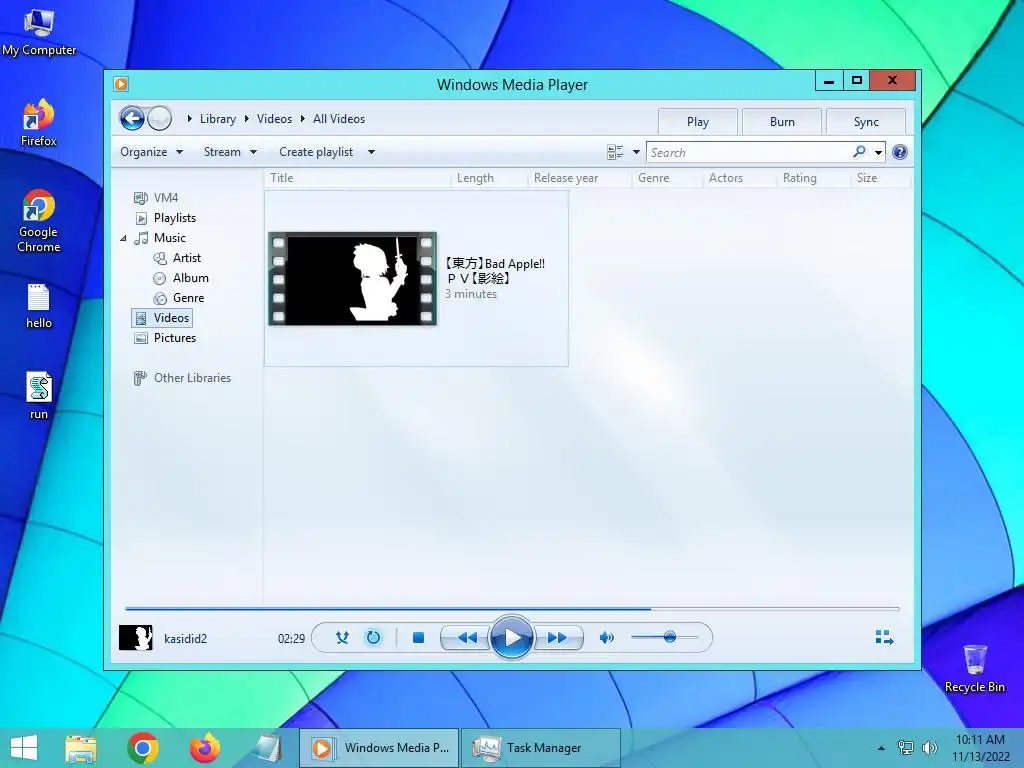Sort by the Genre column header
Viewport: 1024px width, 768px height.
[667, 178]
